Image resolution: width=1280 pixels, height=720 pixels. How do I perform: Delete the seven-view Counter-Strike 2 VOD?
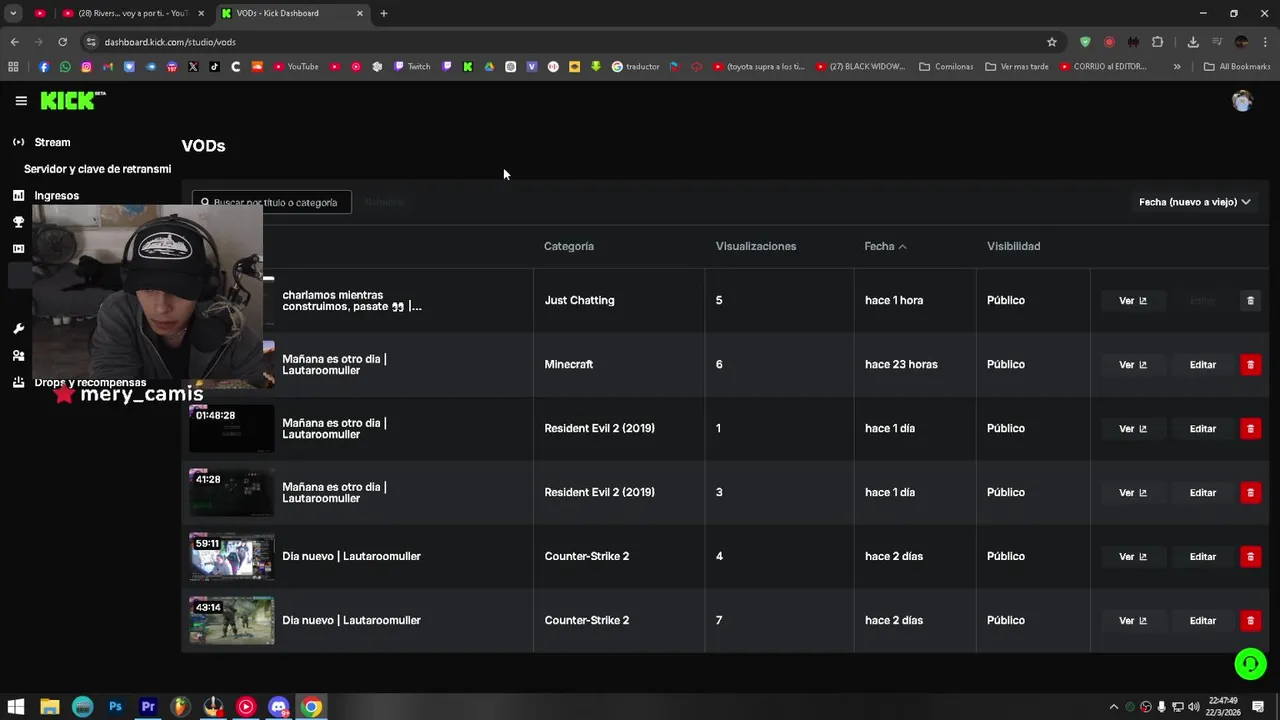1250,621
